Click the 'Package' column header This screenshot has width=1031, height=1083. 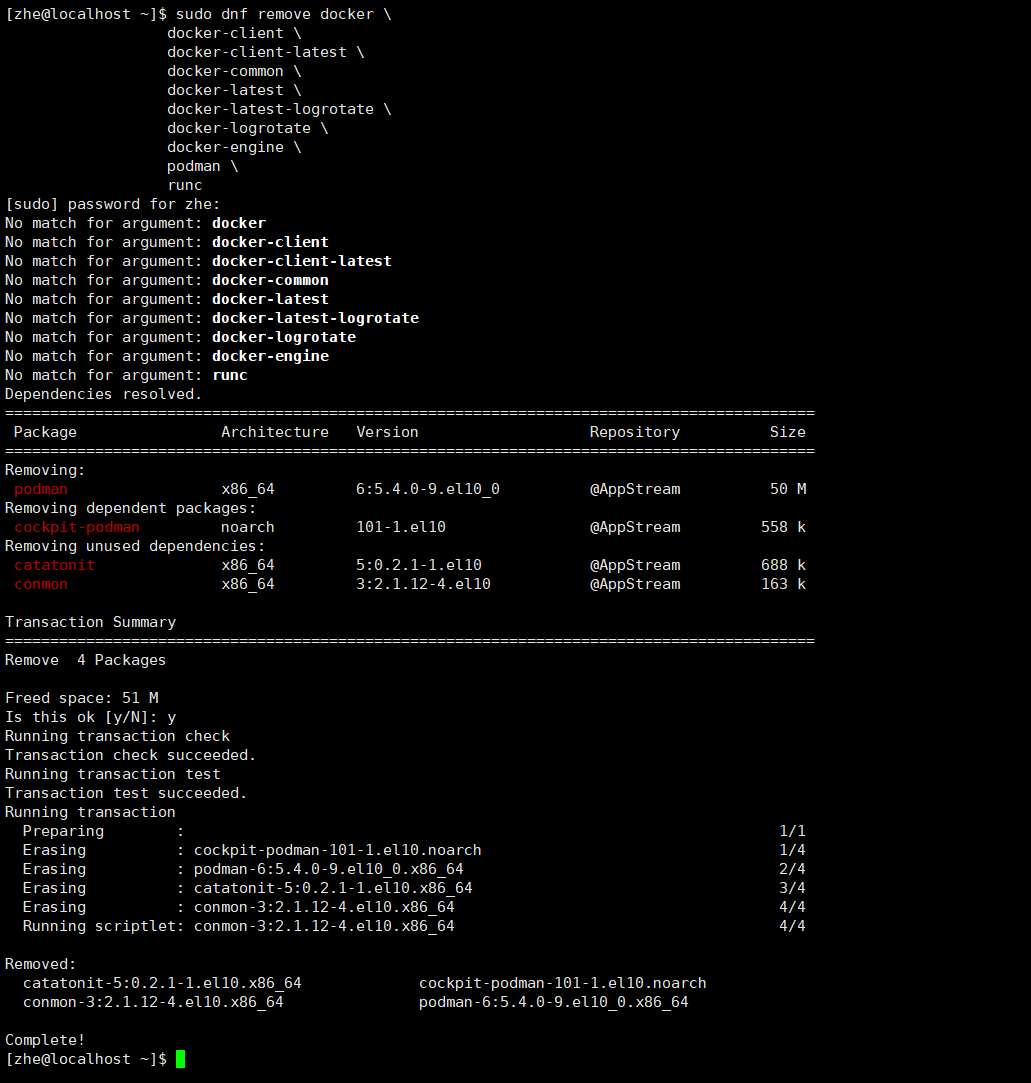45,432
